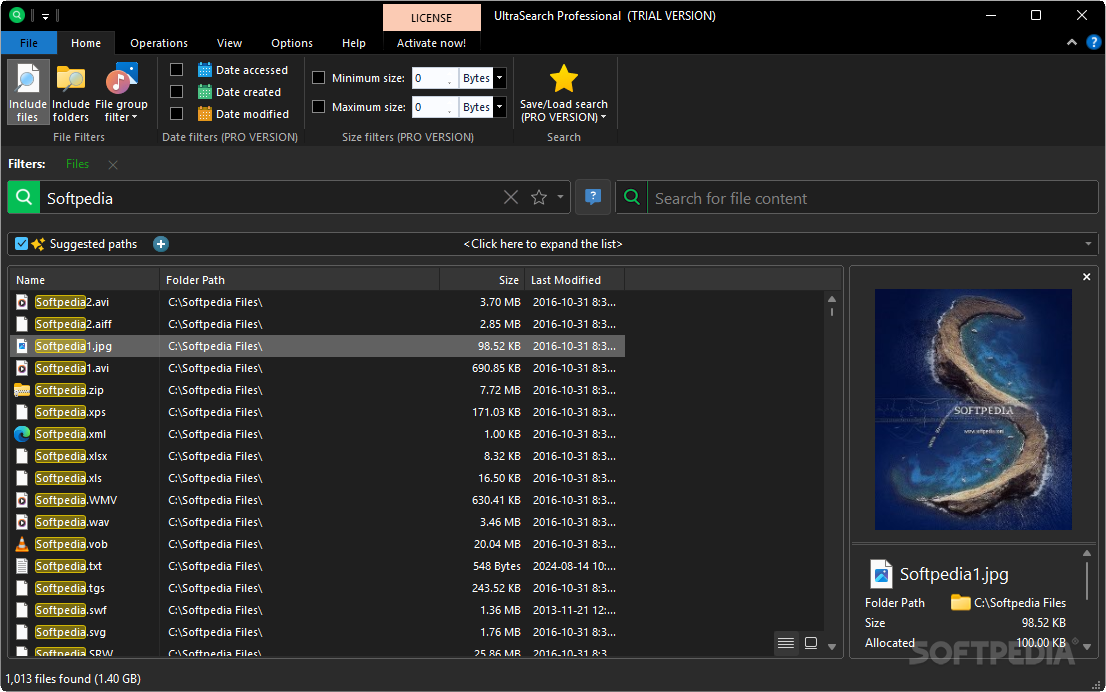Click the UltraSearch app logo icon

coord(17,15)
